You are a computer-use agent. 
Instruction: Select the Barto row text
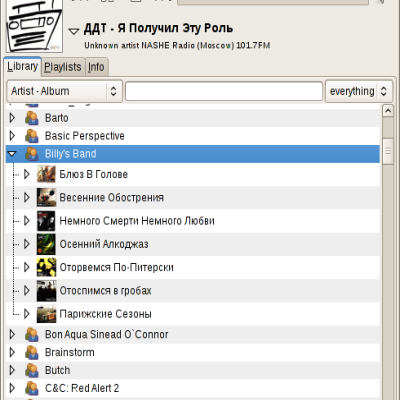tap(57, 118)
